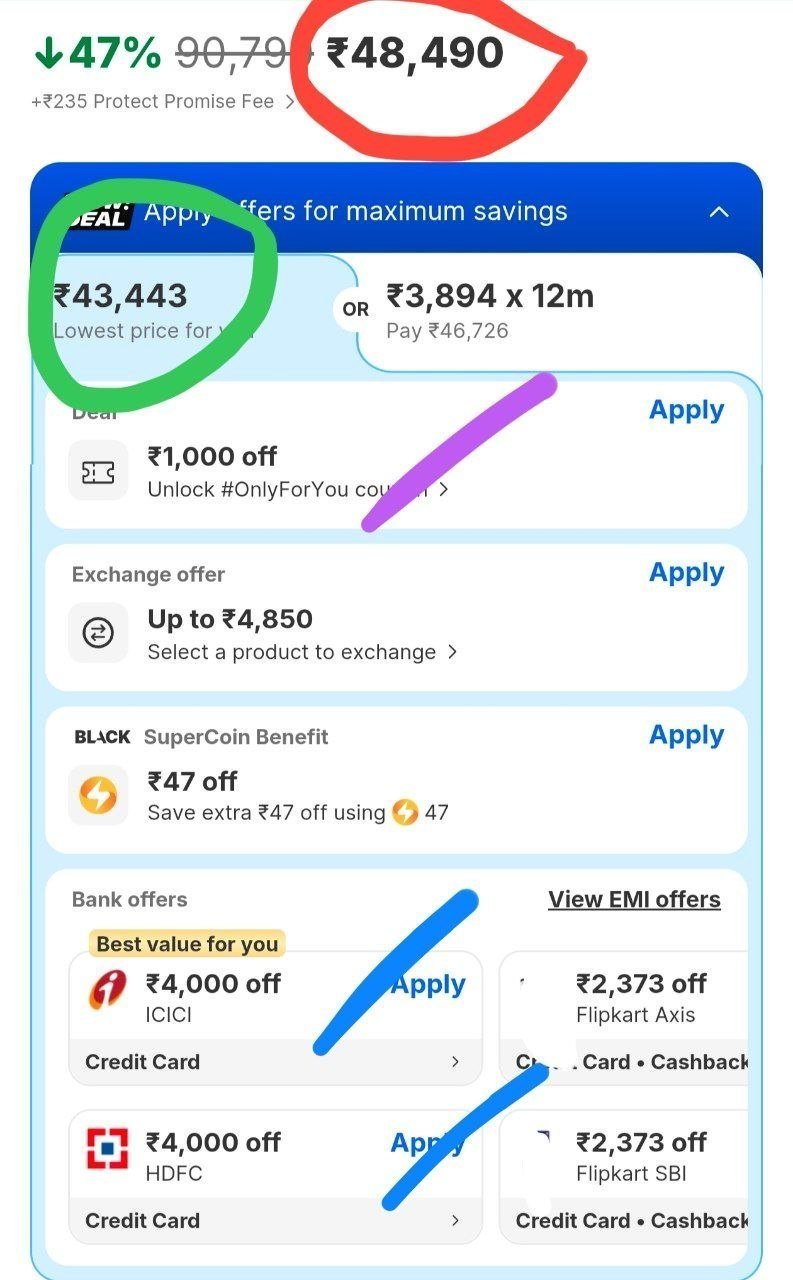The image size is (793, 1280).
Task: Click the SuperCoin lightning icon
Action: (98, 796)
